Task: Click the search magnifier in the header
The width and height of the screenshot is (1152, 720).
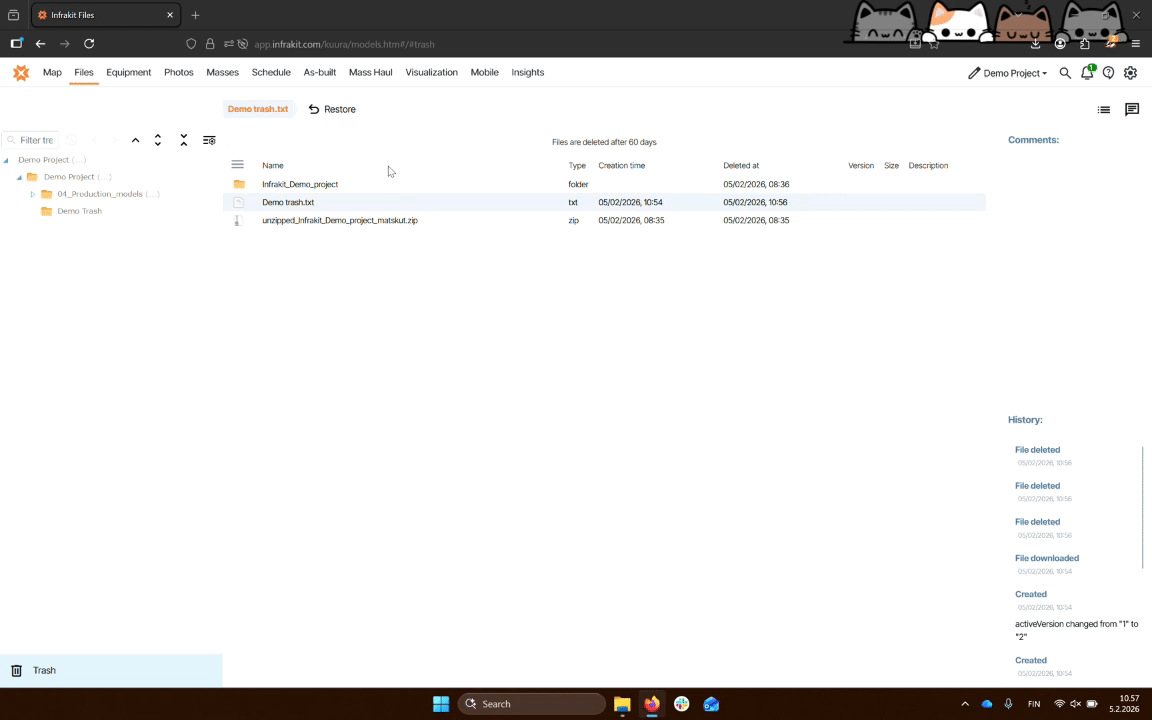Action: 1065,73
